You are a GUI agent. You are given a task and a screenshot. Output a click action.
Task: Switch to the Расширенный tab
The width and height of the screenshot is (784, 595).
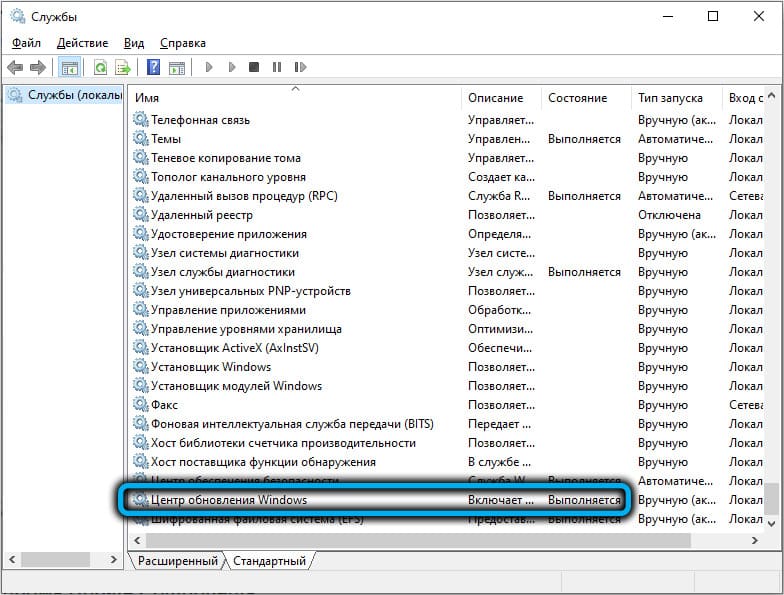tap(178, 561)
